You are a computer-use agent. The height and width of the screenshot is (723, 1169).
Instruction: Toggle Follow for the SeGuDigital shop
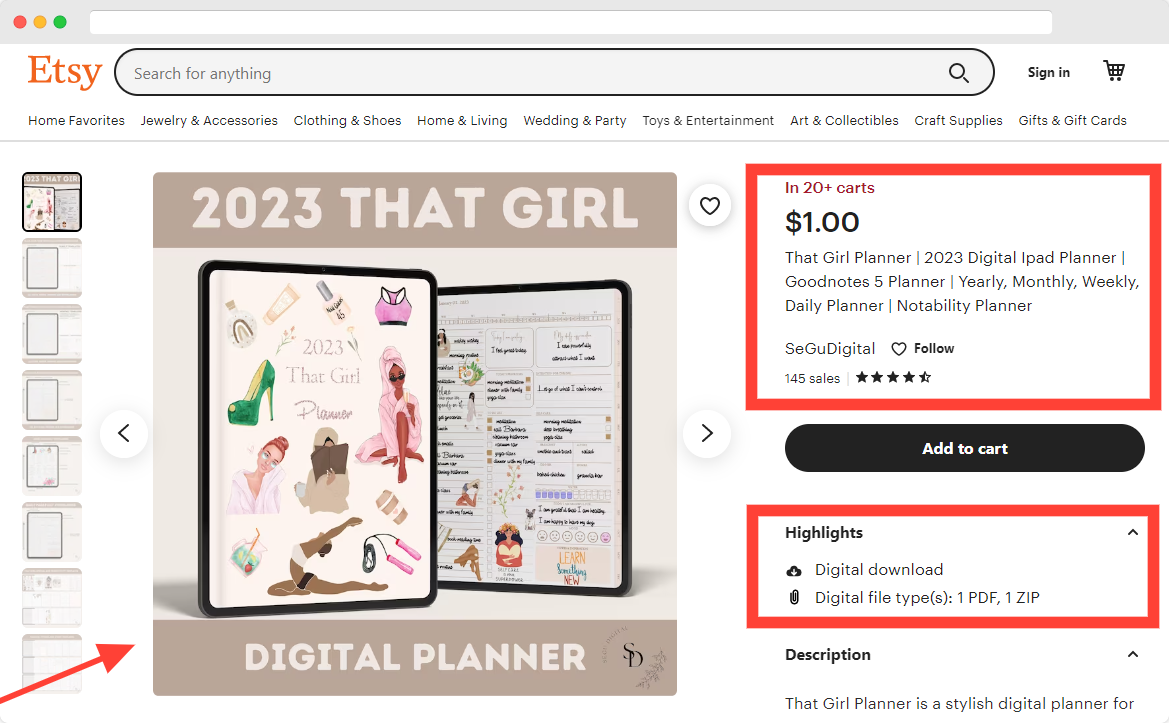pos(923,349)
